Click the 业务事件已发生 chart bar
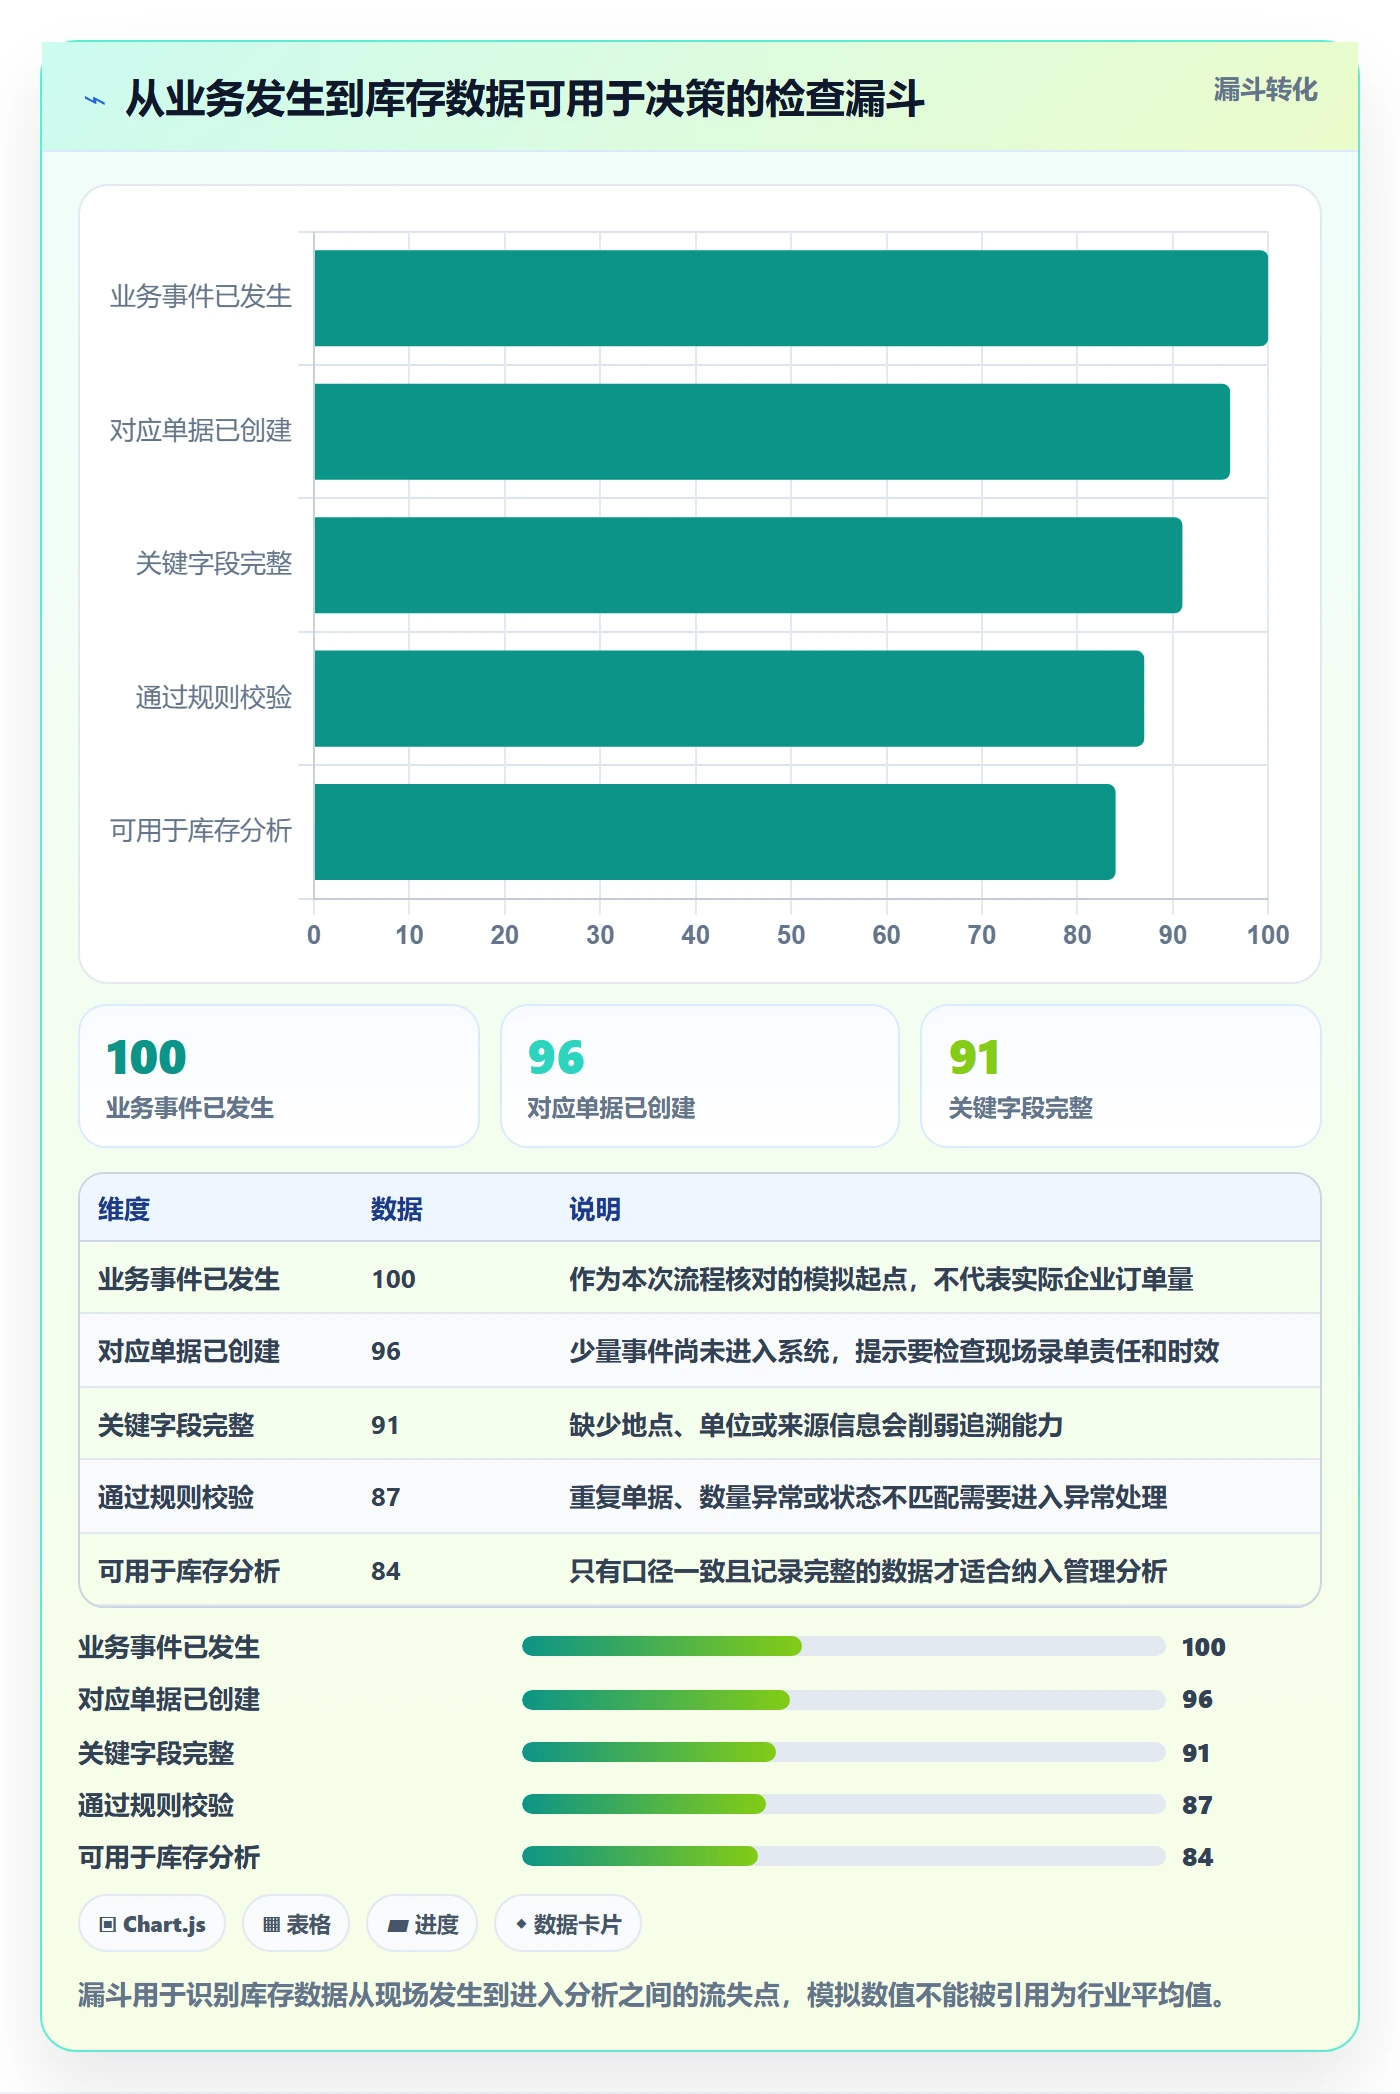 [x=791, y=298]
